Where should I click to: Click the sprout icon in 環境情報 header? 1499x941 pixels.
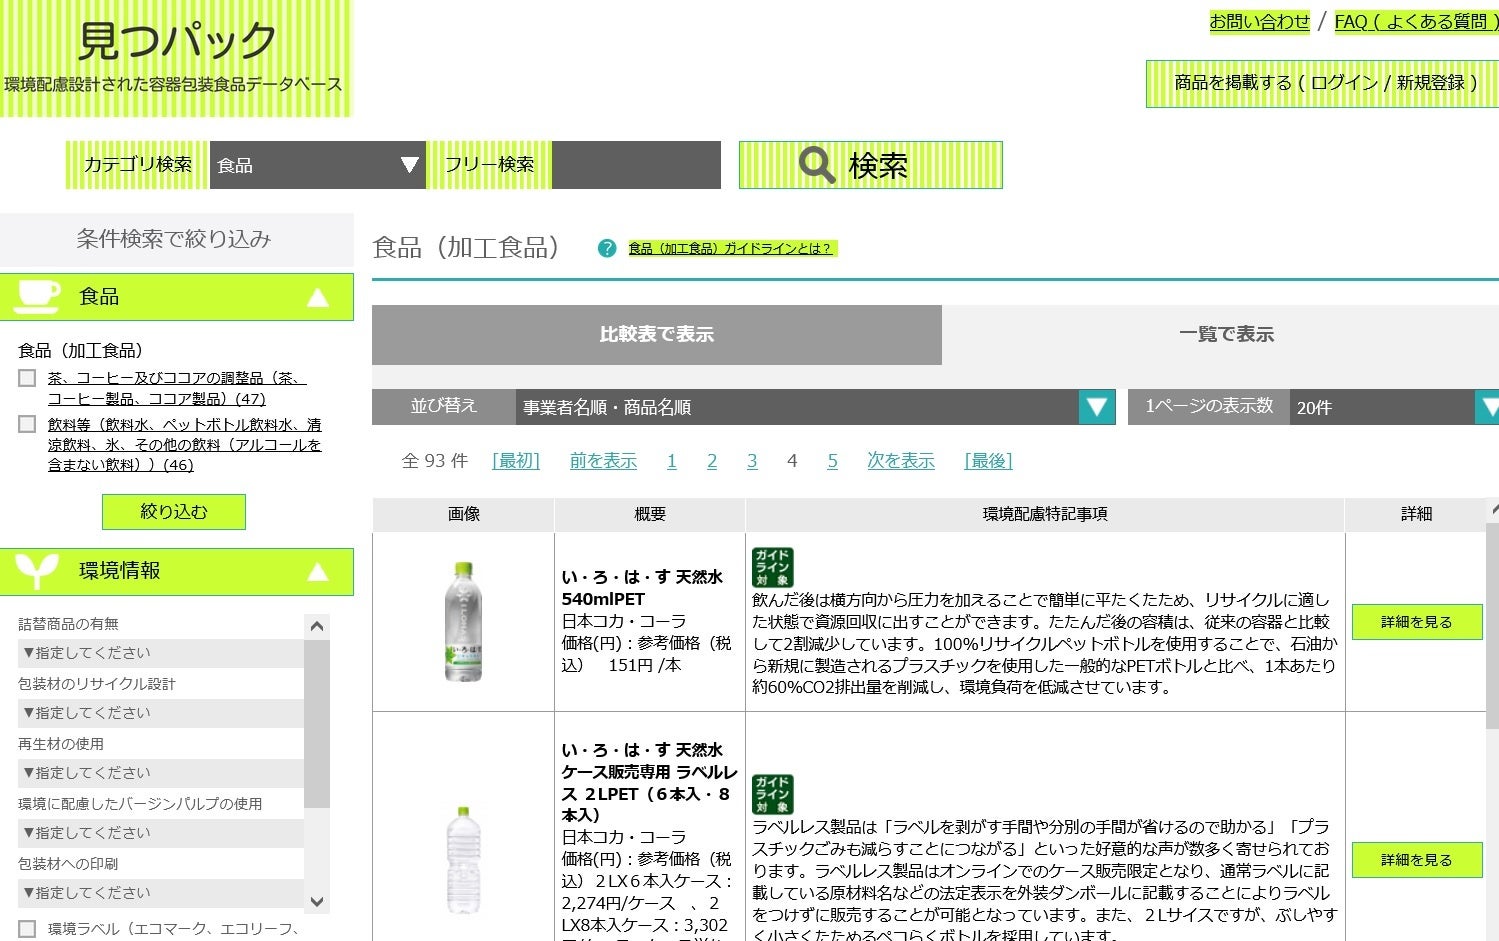[36, 571]
